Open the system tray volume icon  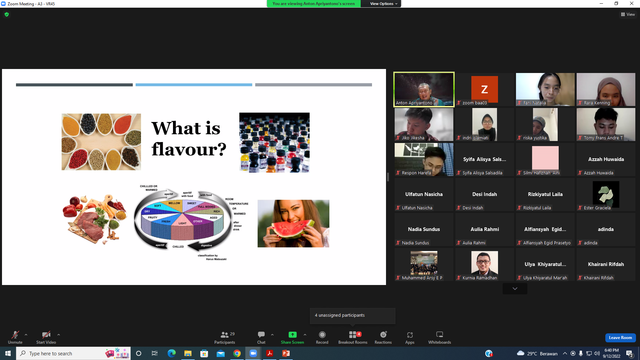(597, 353)
